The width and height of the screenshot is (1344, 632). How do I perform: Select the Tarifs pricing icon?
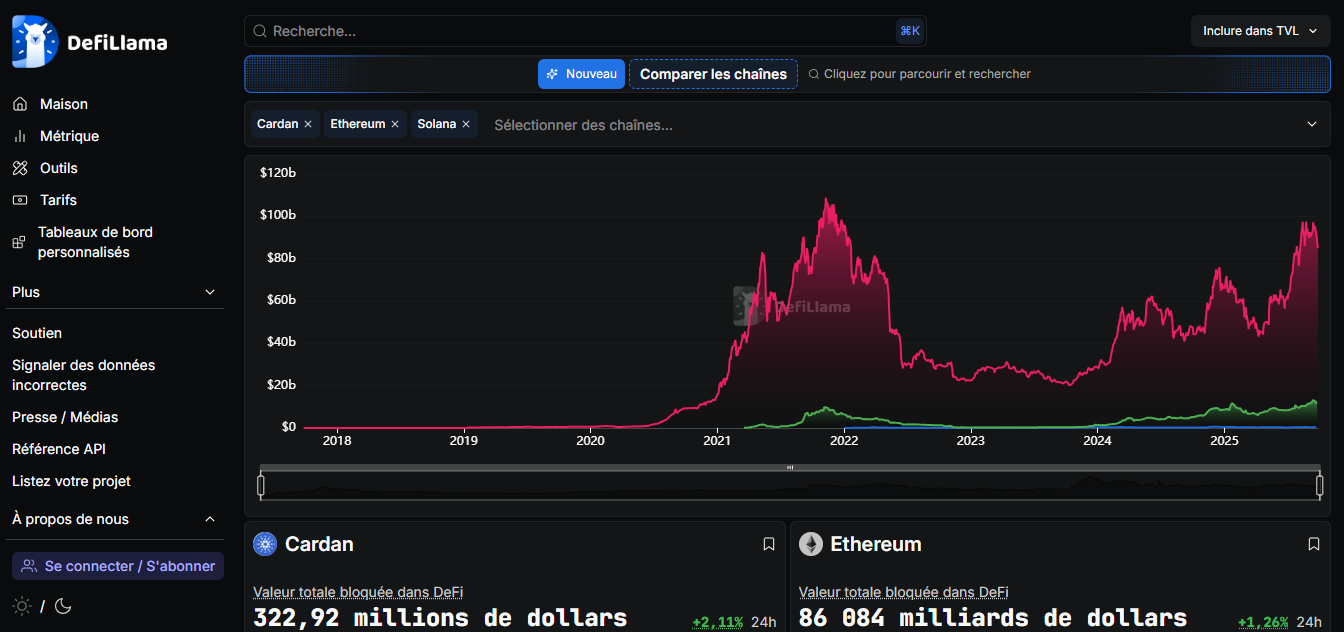coord(21,199)
